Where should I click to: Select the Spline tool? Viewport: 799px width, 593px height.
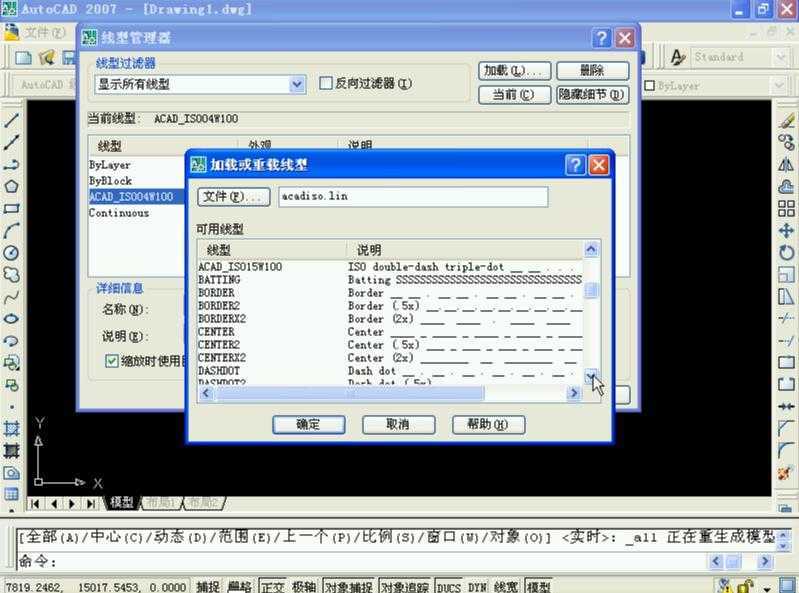tap(11, 297)
